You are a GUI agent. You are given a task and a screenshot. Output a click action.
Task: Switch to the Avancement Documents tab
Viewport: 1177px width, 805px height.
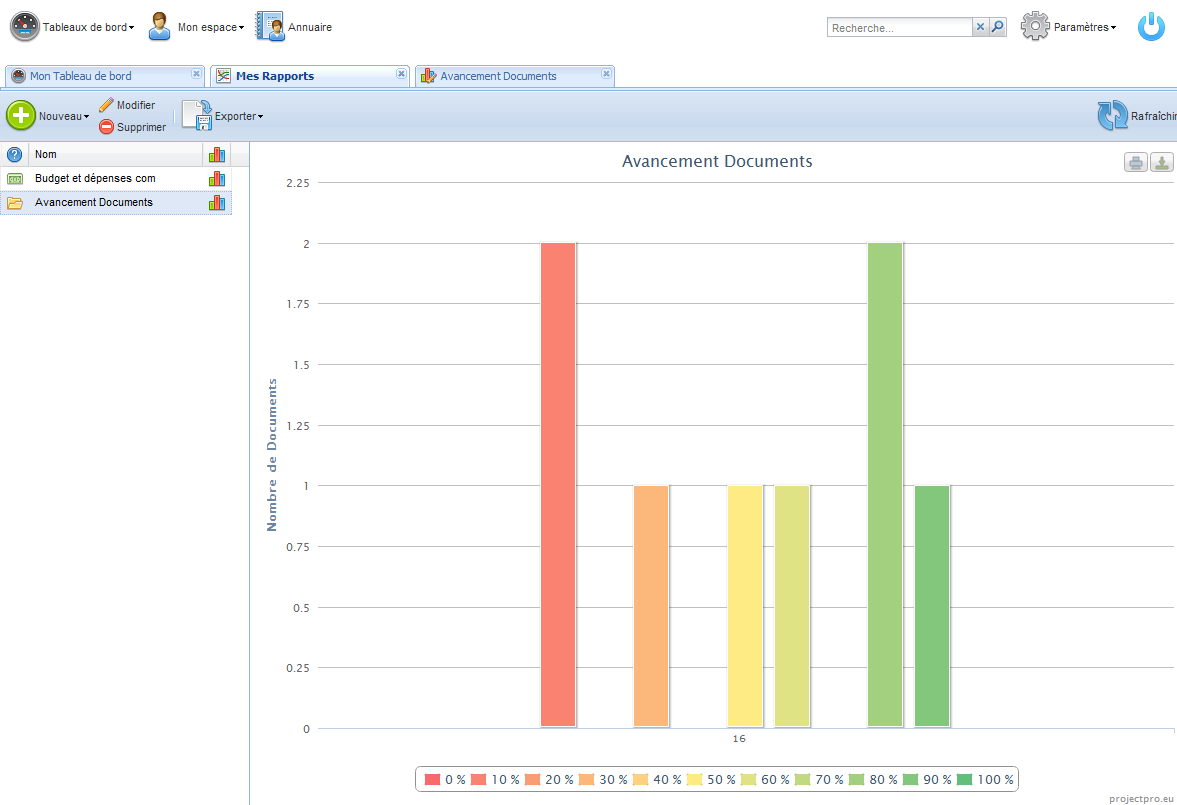[x=498, y=76]
